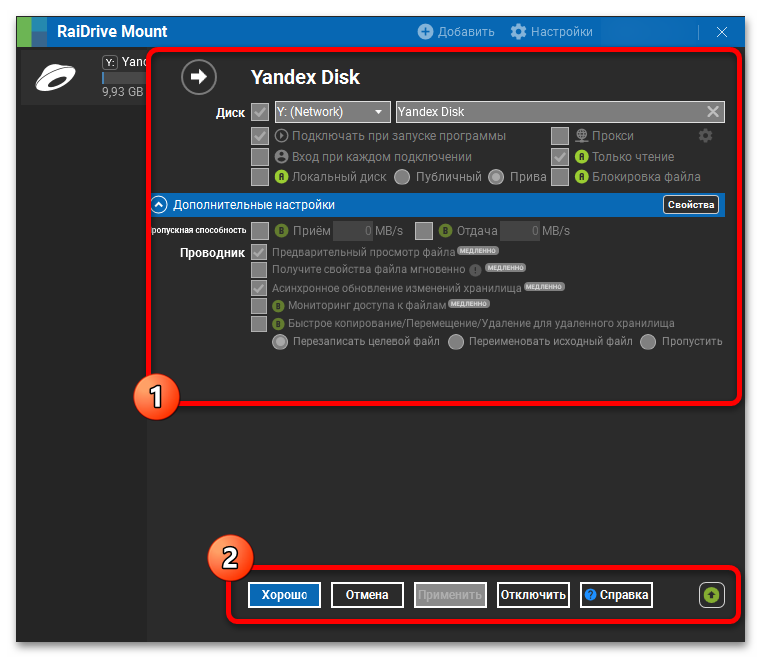Enable Блокировка файла checkbox

pos(560,177)
